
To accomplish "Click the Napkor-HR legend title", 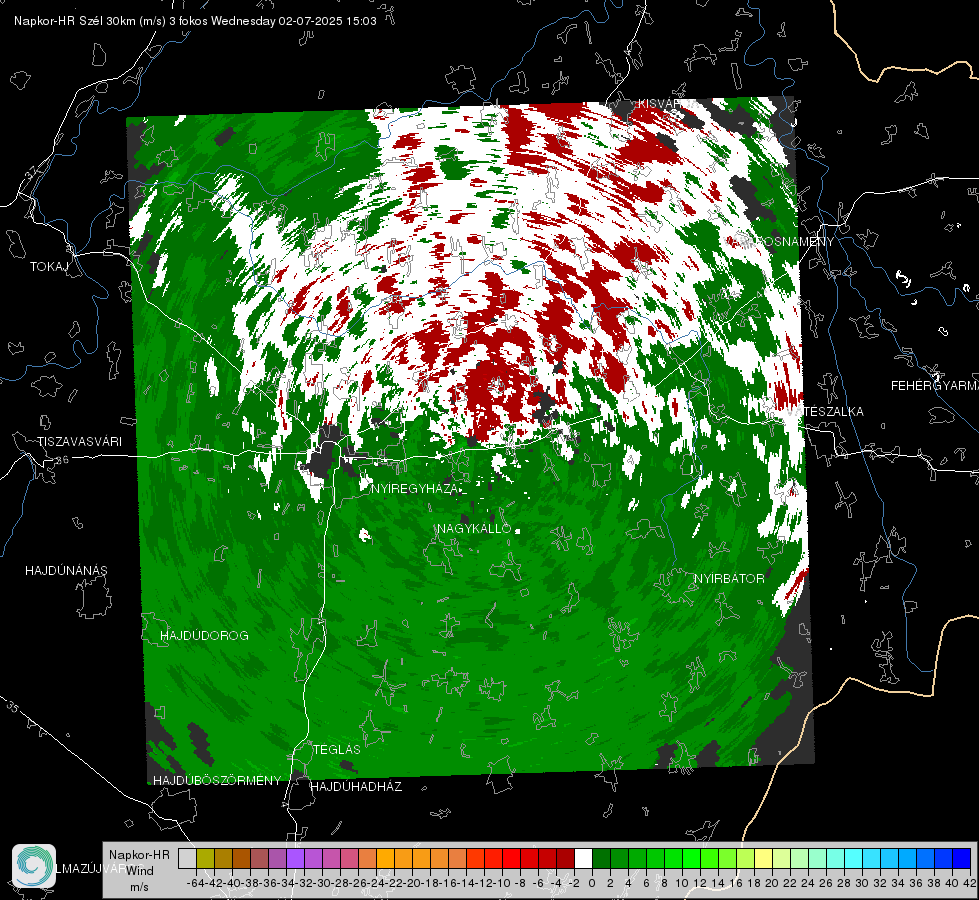I will point(139,854).
